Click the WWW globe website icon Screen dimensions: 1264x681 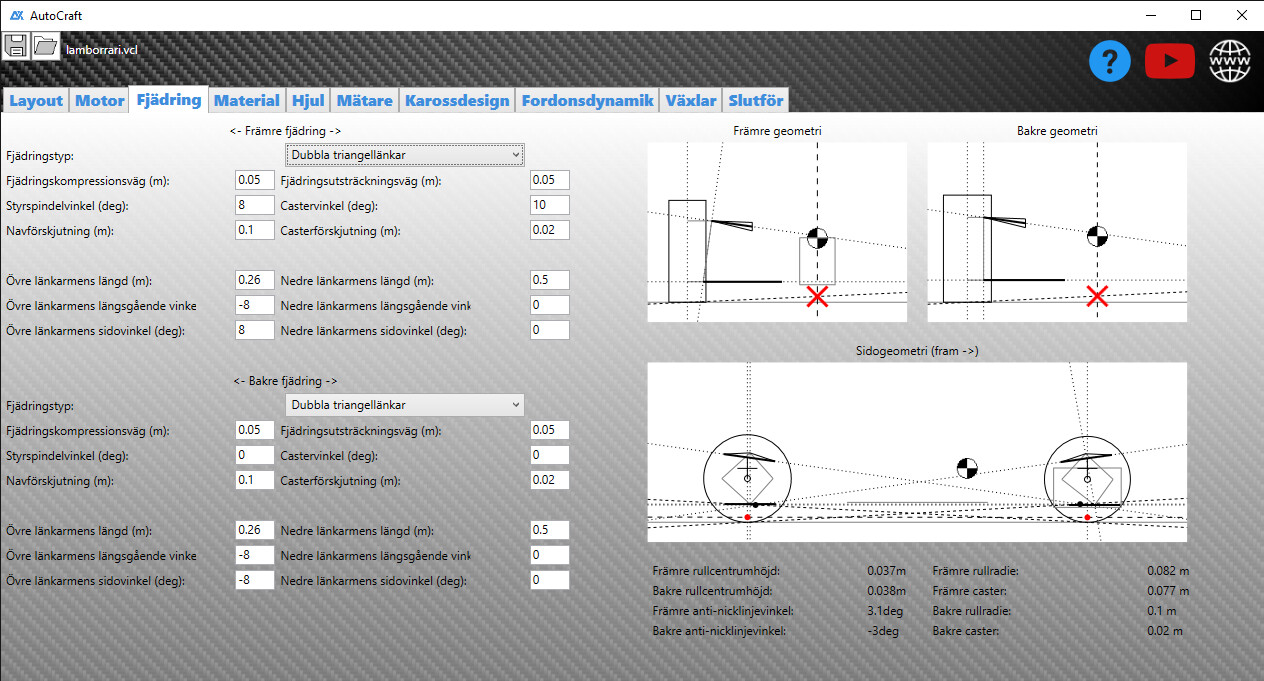(x=1230, y=62)
